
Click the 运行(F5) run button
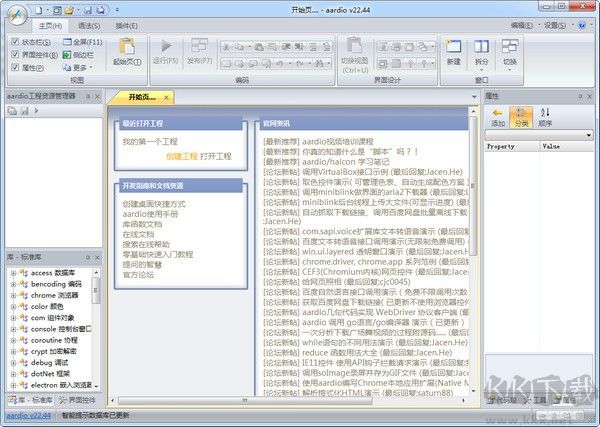coord(166,51)
